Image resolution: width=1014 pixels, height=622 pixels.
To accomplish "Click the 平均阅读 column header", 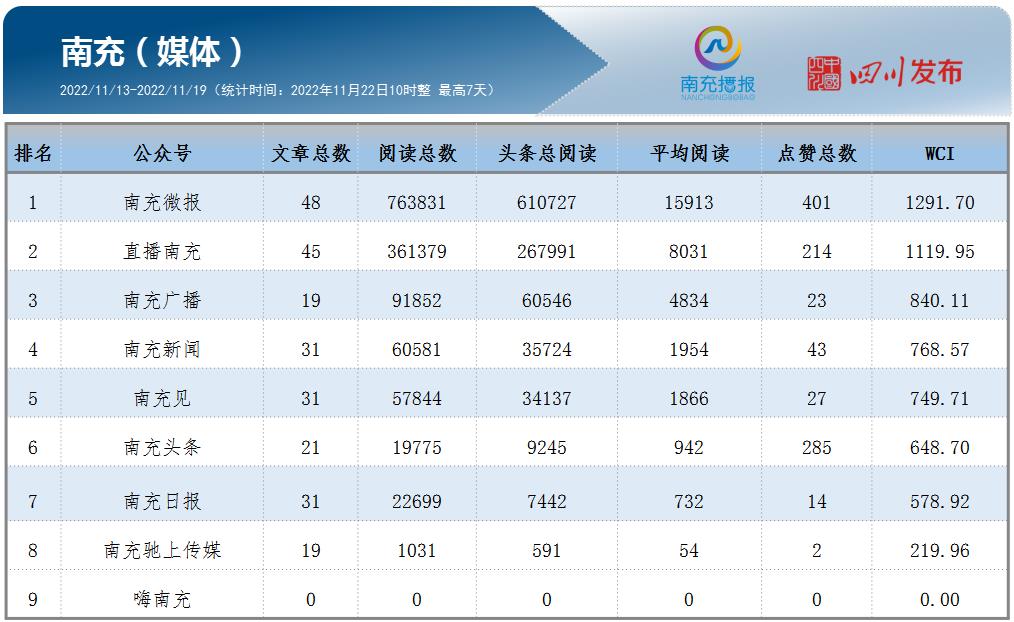I will coord(689,153).
